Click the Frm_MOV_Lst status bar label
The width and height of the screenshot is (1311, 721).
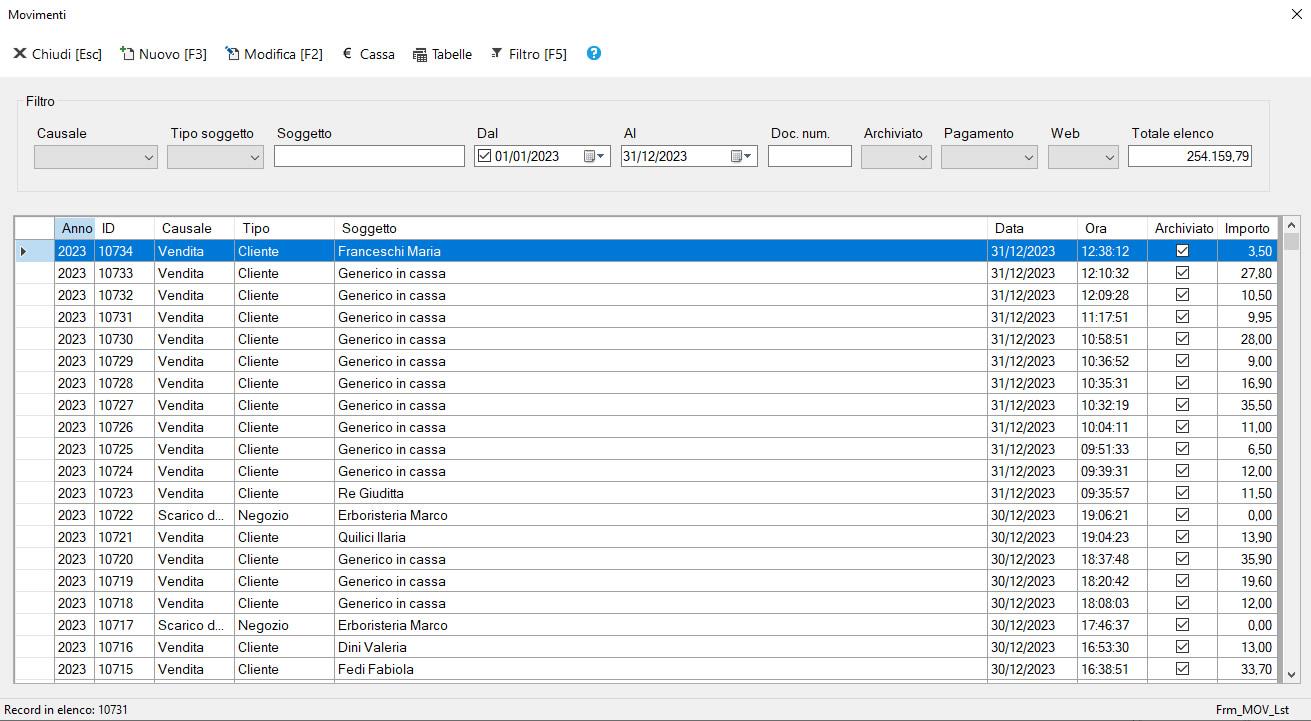coord(1252,710)
